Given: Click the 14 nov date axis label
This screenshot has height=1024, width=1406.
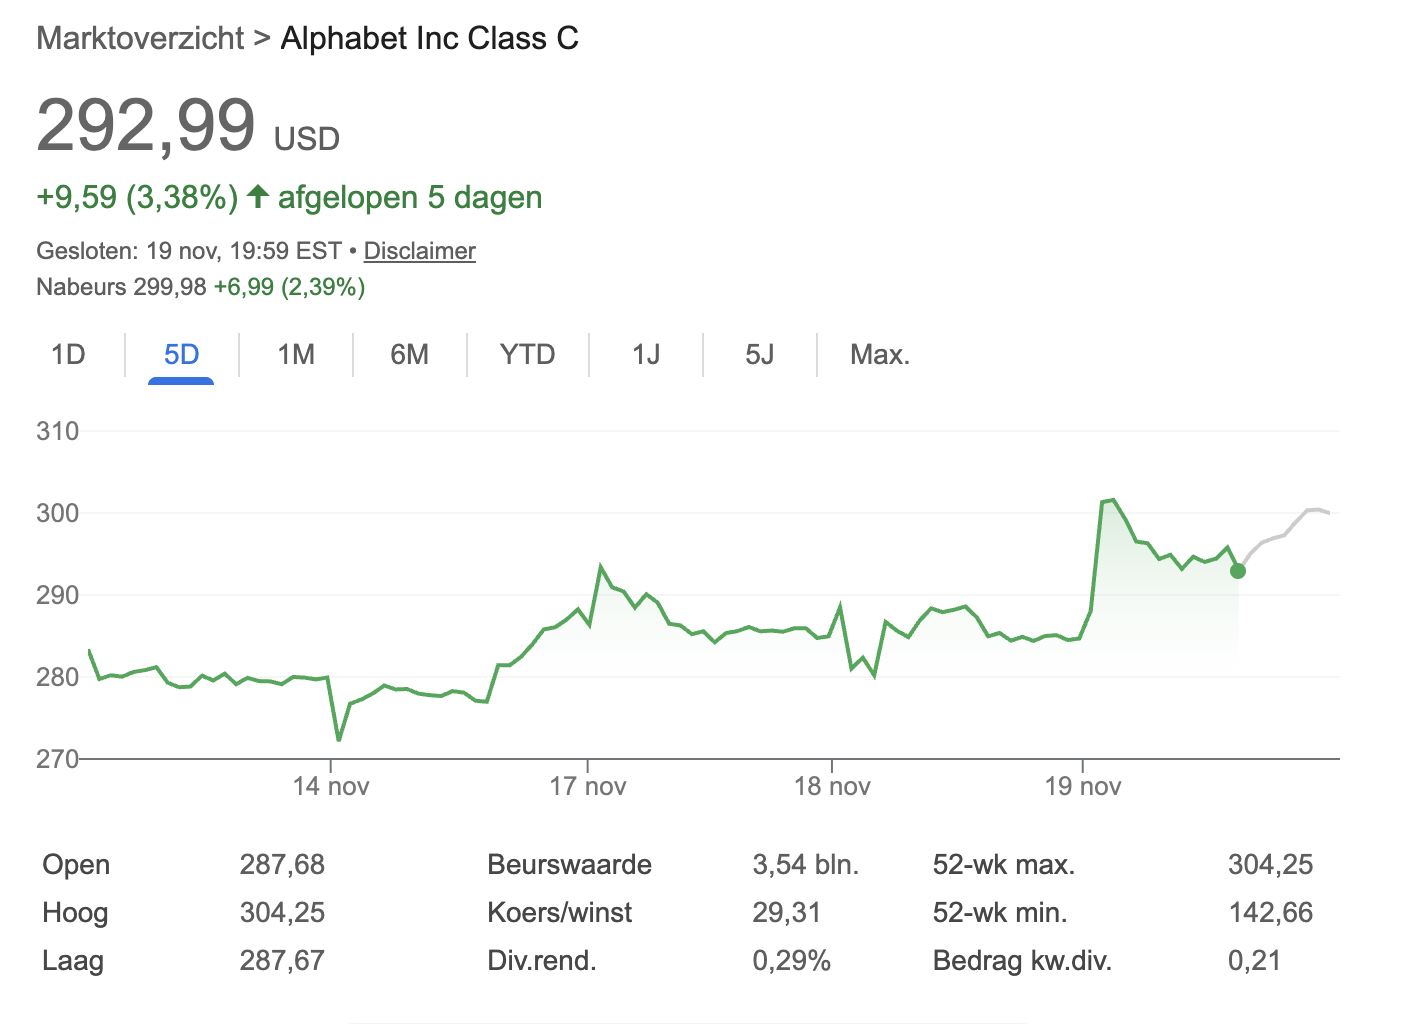Looking at the screenshot, I should [x=331, y=786].
